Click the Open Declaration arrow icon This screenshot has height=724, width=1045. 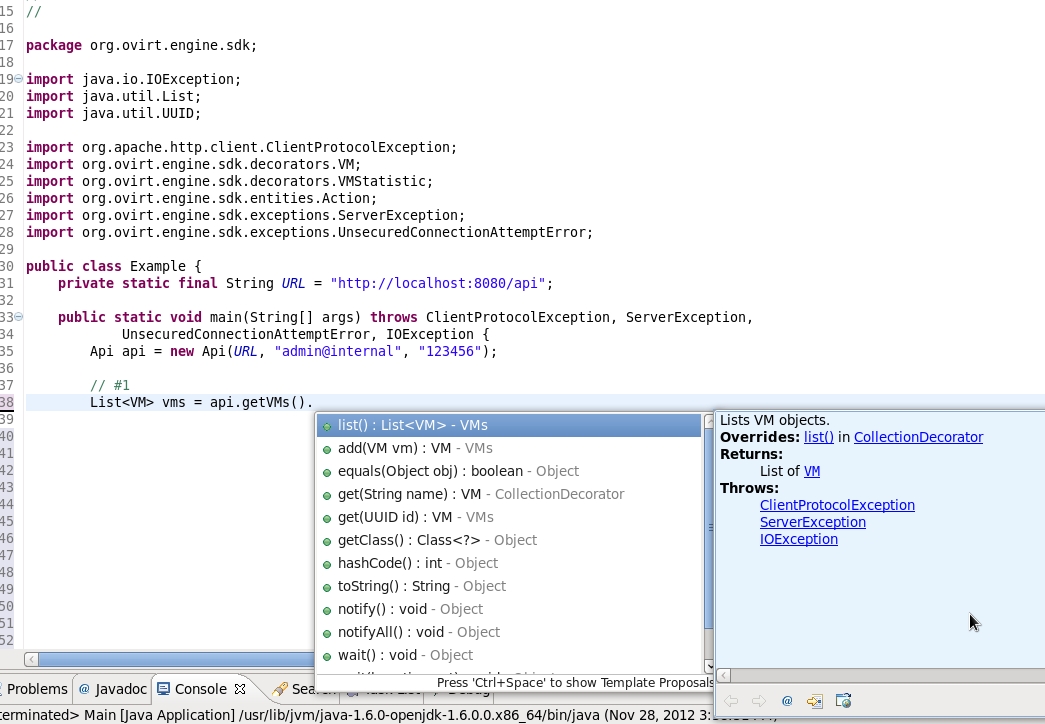pyautogui.click(x=815, y=701)
